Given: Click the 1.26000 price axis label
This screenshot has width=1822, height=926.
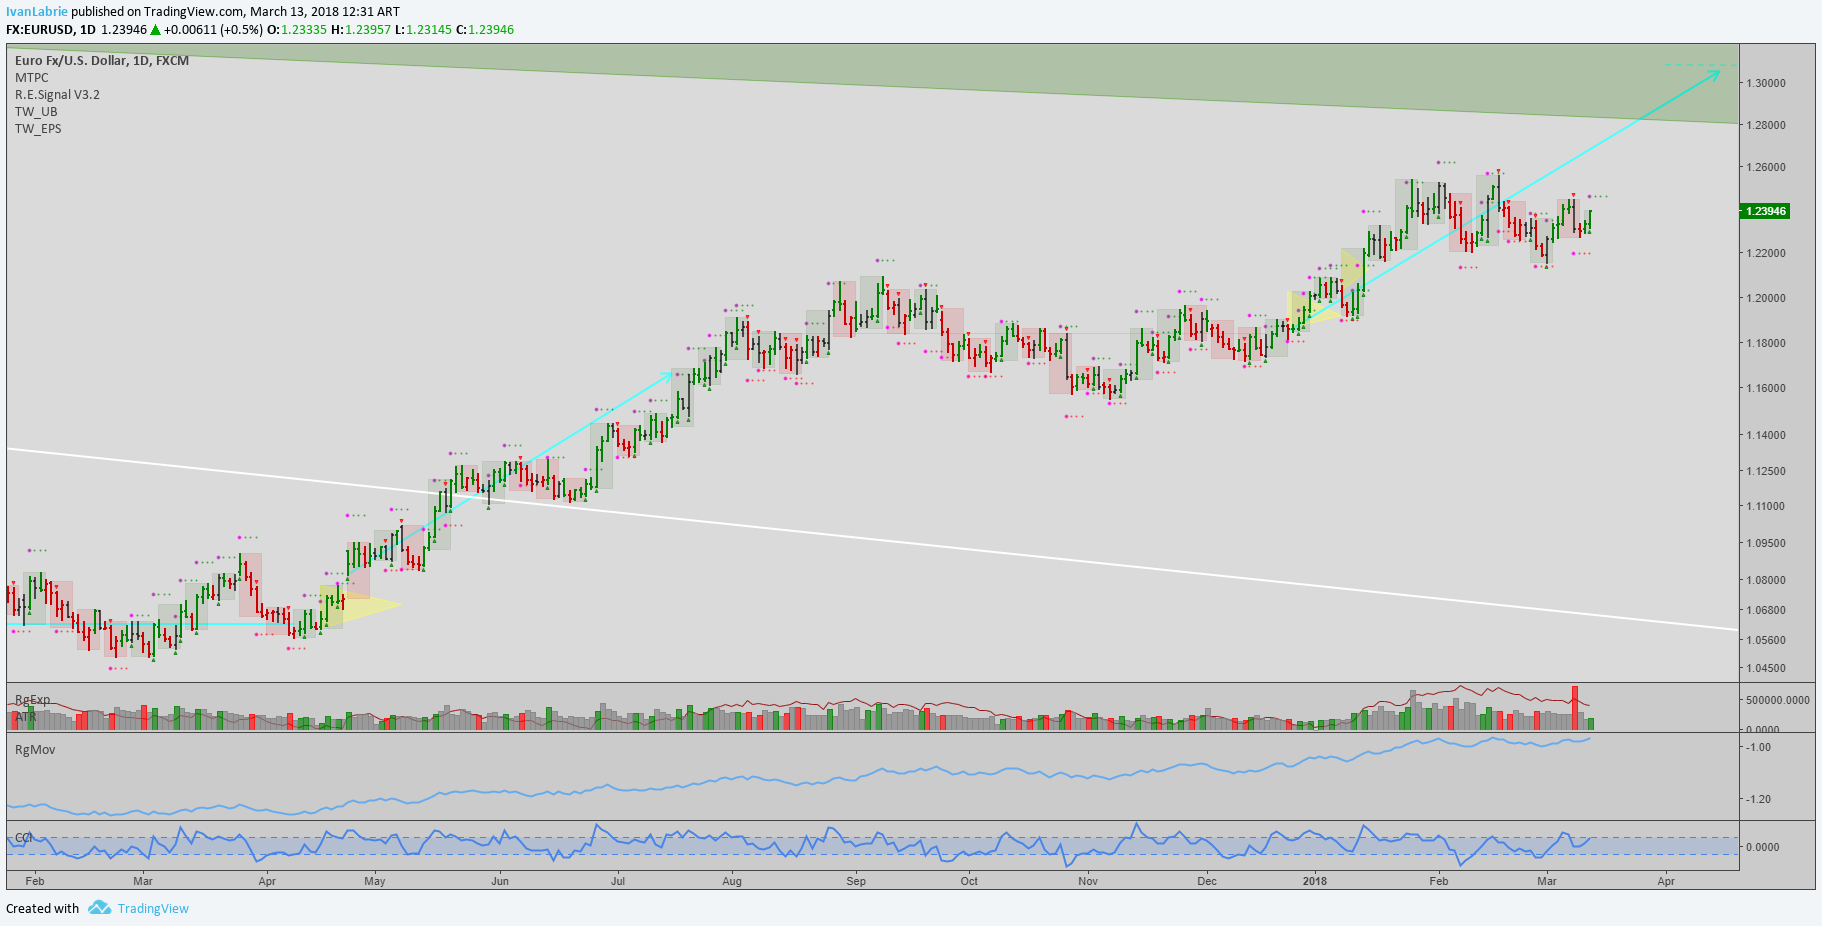Looking at the screenshot, I should coord(1766,167).
